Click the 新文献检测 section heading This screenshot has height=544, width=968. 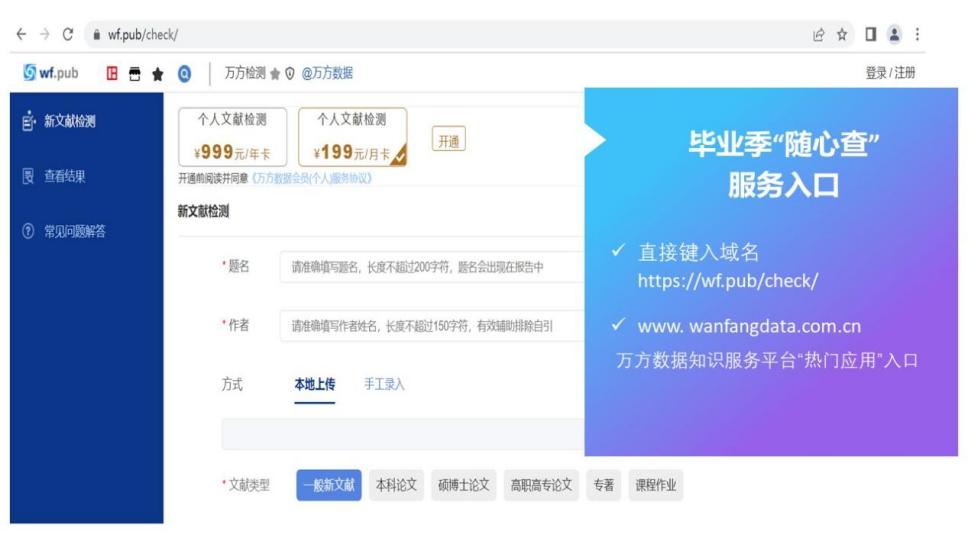tap(204, 212)
